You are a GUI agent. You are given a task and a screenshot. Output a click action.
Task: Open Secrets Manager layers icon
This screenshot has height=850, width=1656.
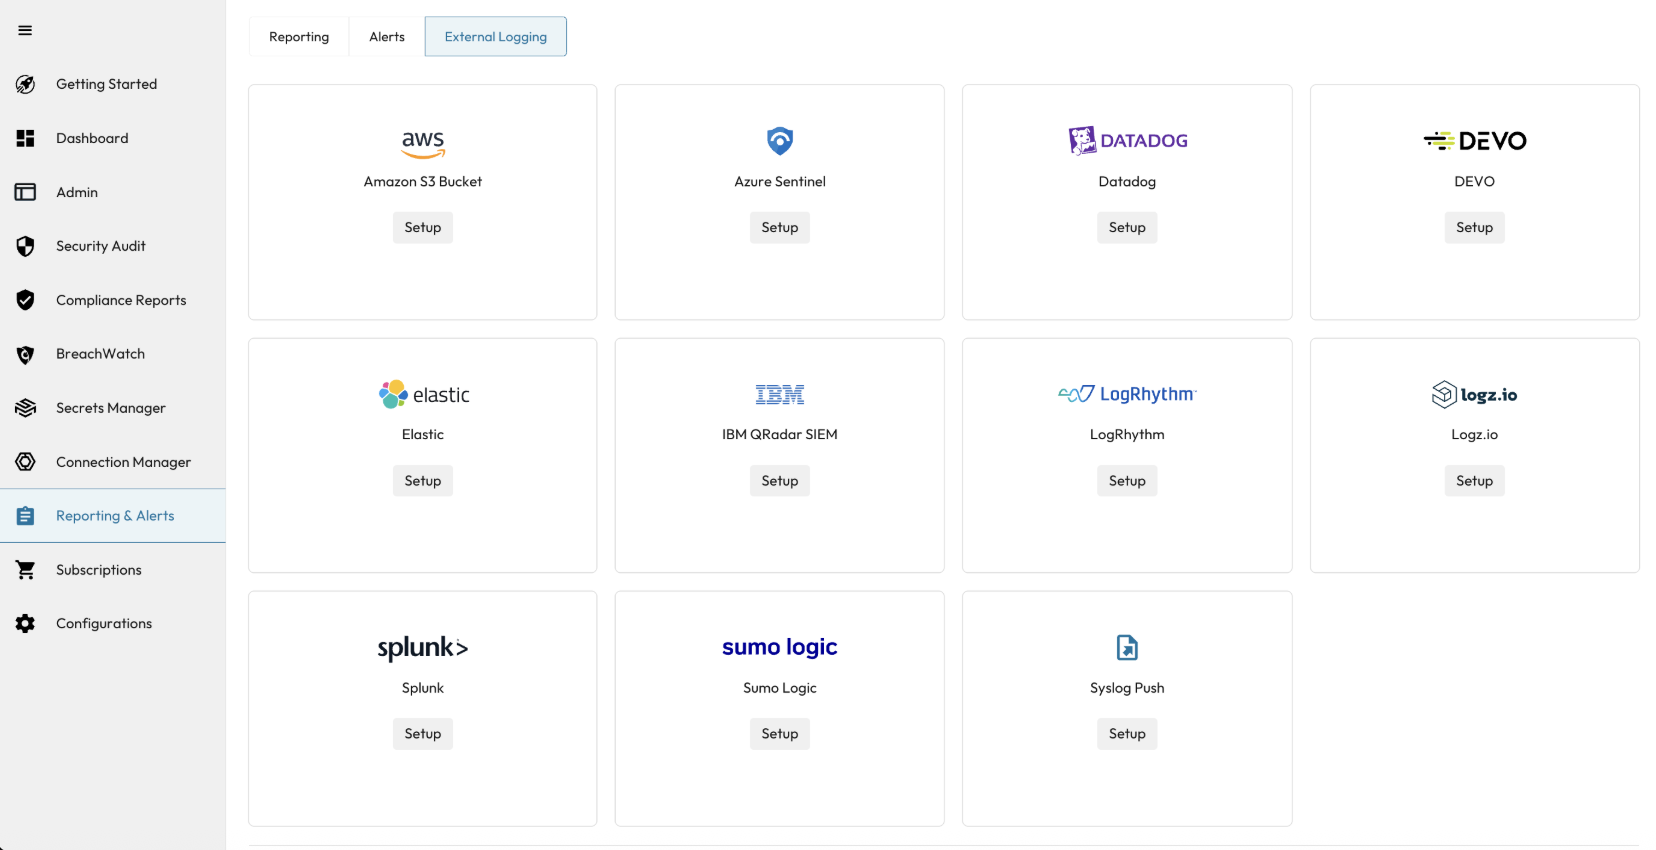(x=25, y=408)
